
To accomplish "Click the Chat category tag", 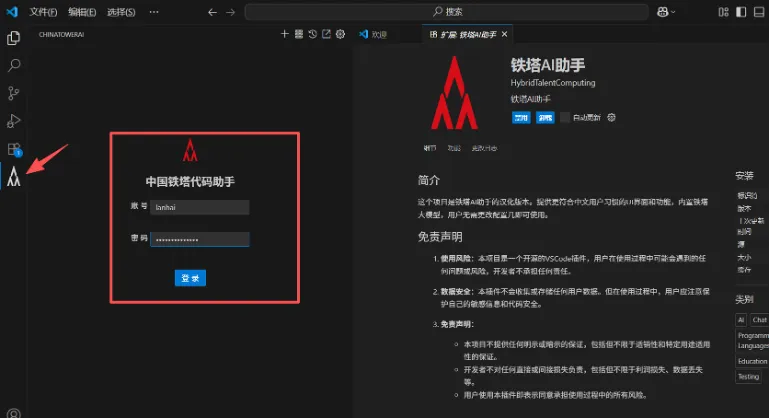I will [759, 320].
